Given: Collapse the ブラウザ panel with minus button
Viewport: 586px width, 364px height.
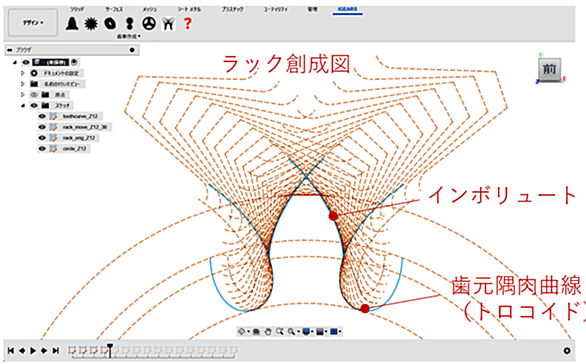Looking at the screenshot, I should (10, 50).
